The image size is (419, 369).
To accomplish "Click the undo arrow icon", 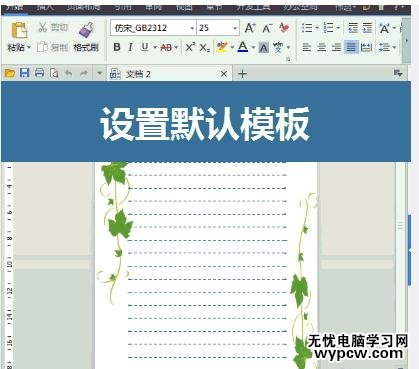I will [69, 73].
